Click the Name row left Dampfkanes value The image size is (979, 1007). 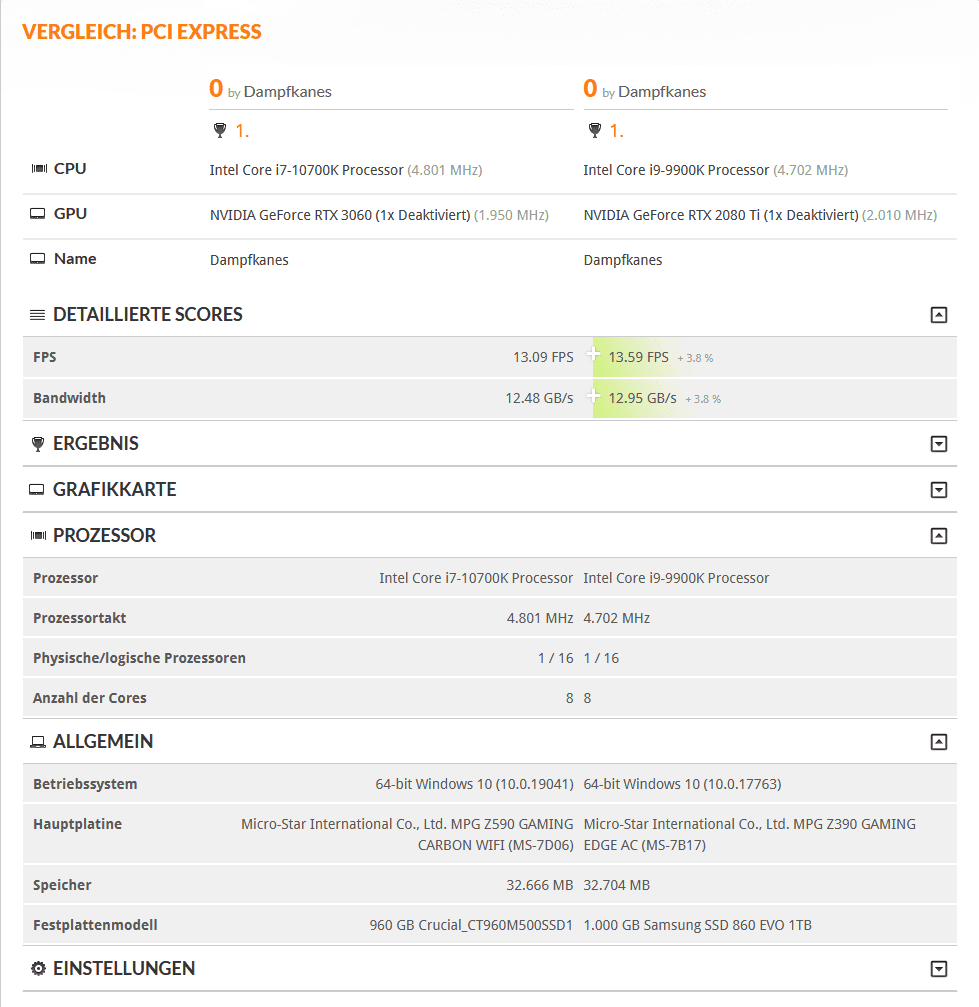click(x=249, y=260)
